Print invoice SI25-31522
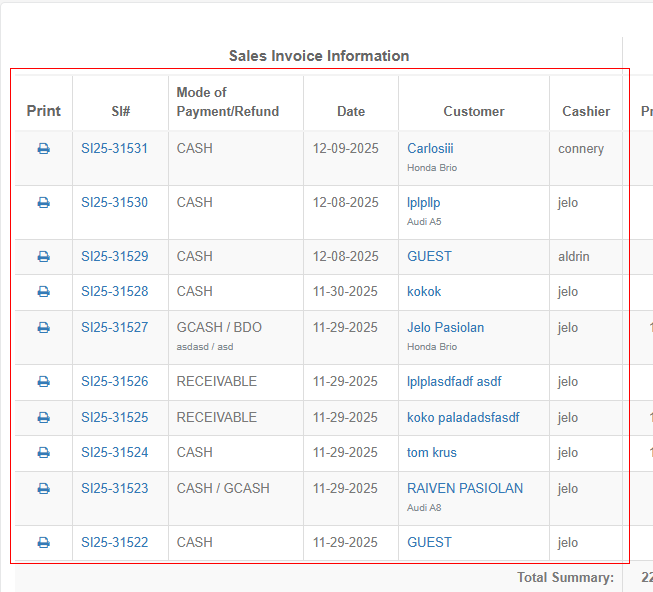Image resolution: width=653 pixels, height=592 pixels. pyautogui.click(x=43, y=543)
